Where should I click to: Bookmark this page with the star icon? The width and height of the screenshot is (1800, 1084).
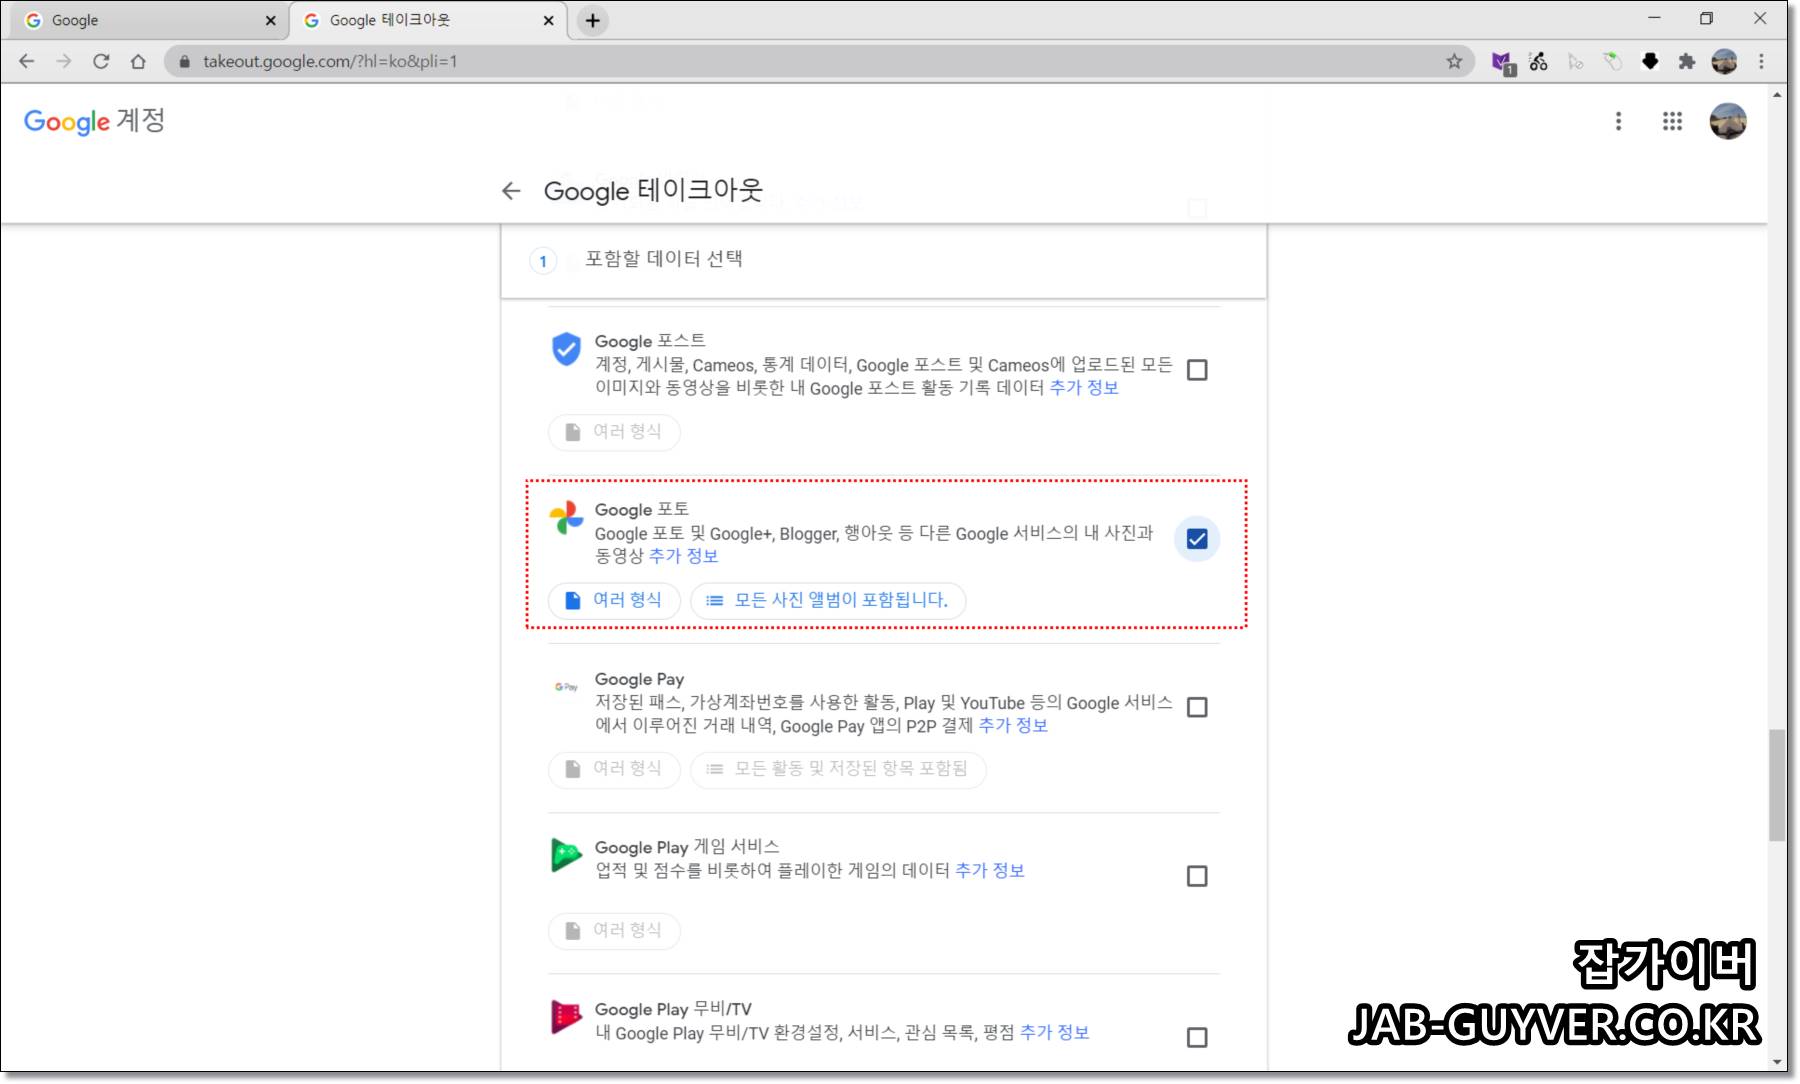click(x=1454, y=61)
